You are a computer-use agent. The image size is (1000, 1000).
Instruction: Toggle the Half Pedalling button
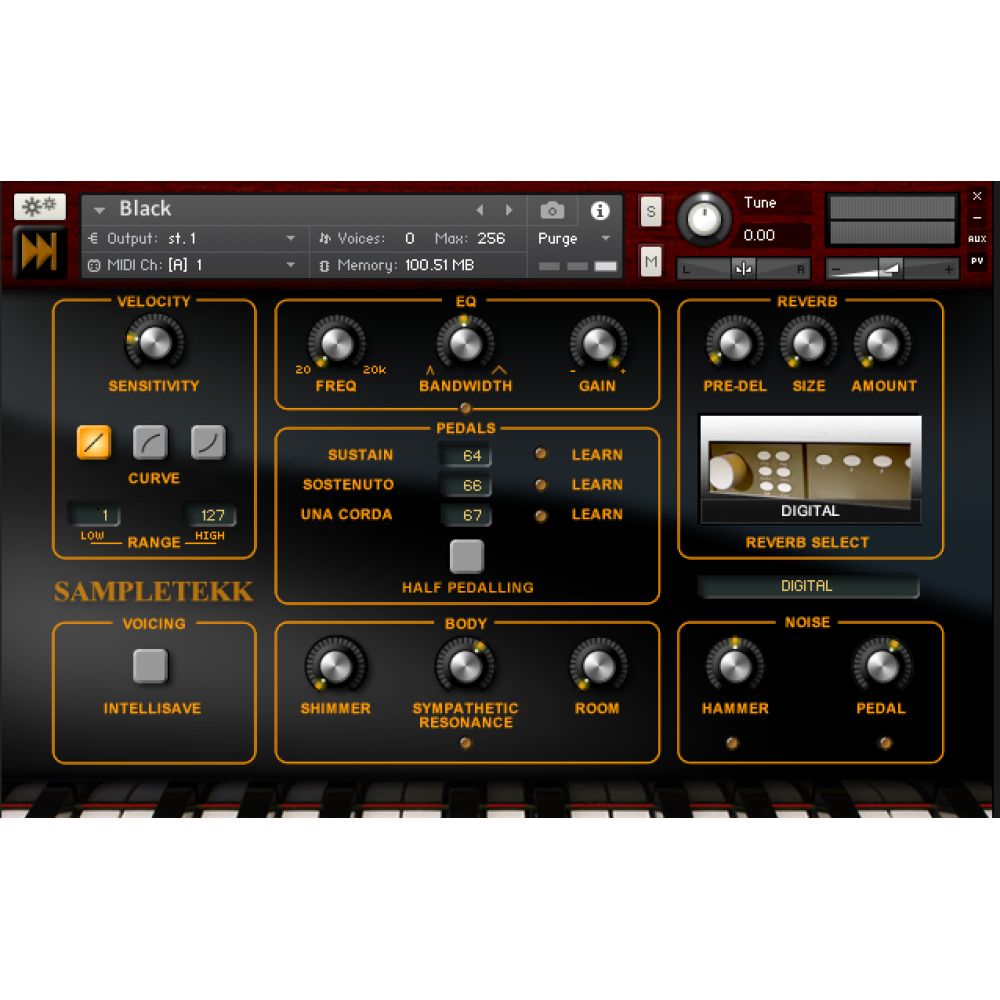coord(466,556)
